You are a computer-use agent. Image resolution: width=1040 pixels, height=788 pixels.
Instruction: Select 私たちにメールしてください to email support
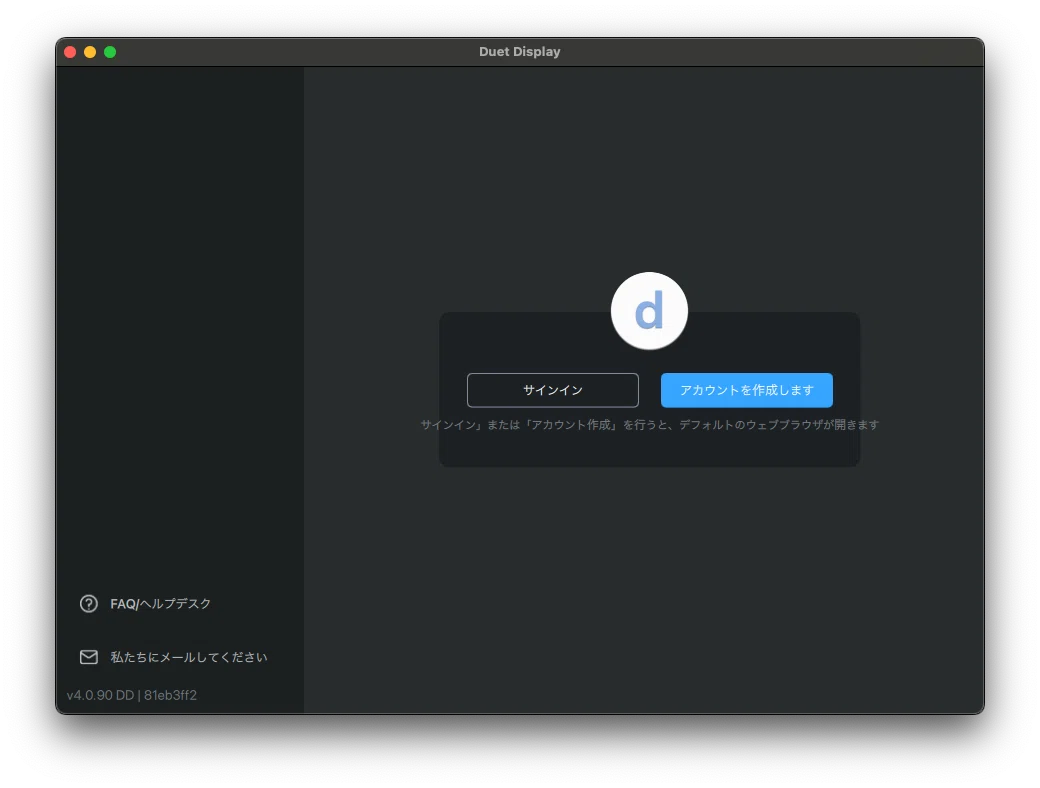[189, 657]
